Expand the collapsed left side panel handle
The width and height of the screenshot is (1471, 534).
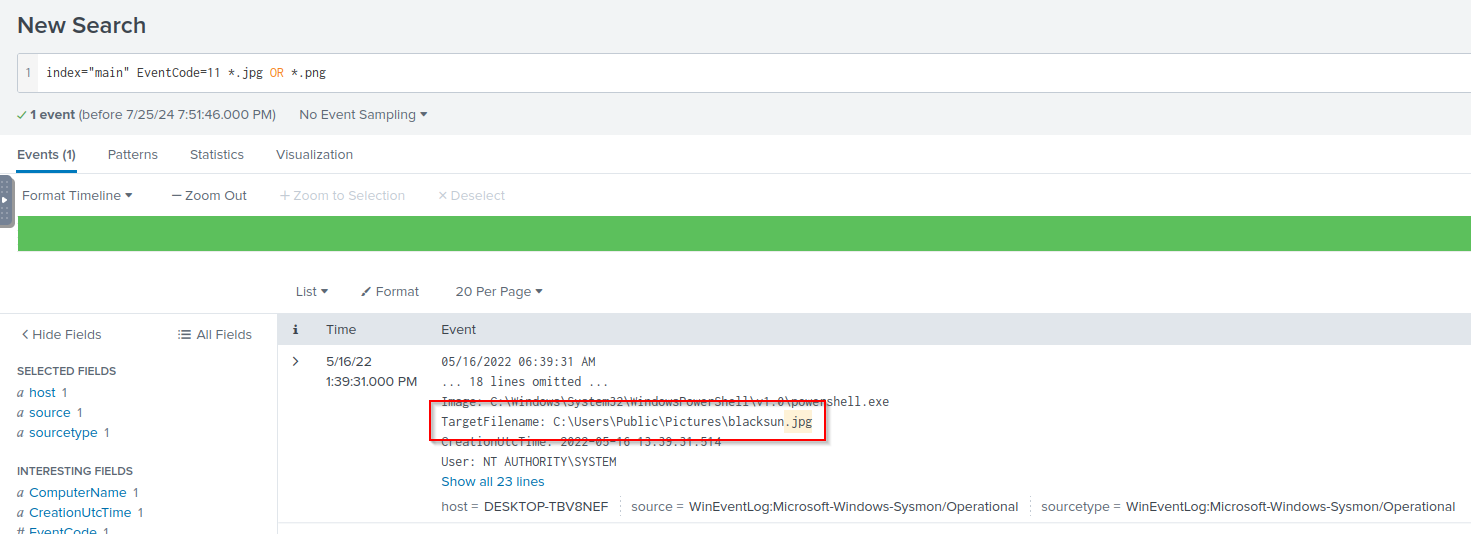(x=6, y=200)
